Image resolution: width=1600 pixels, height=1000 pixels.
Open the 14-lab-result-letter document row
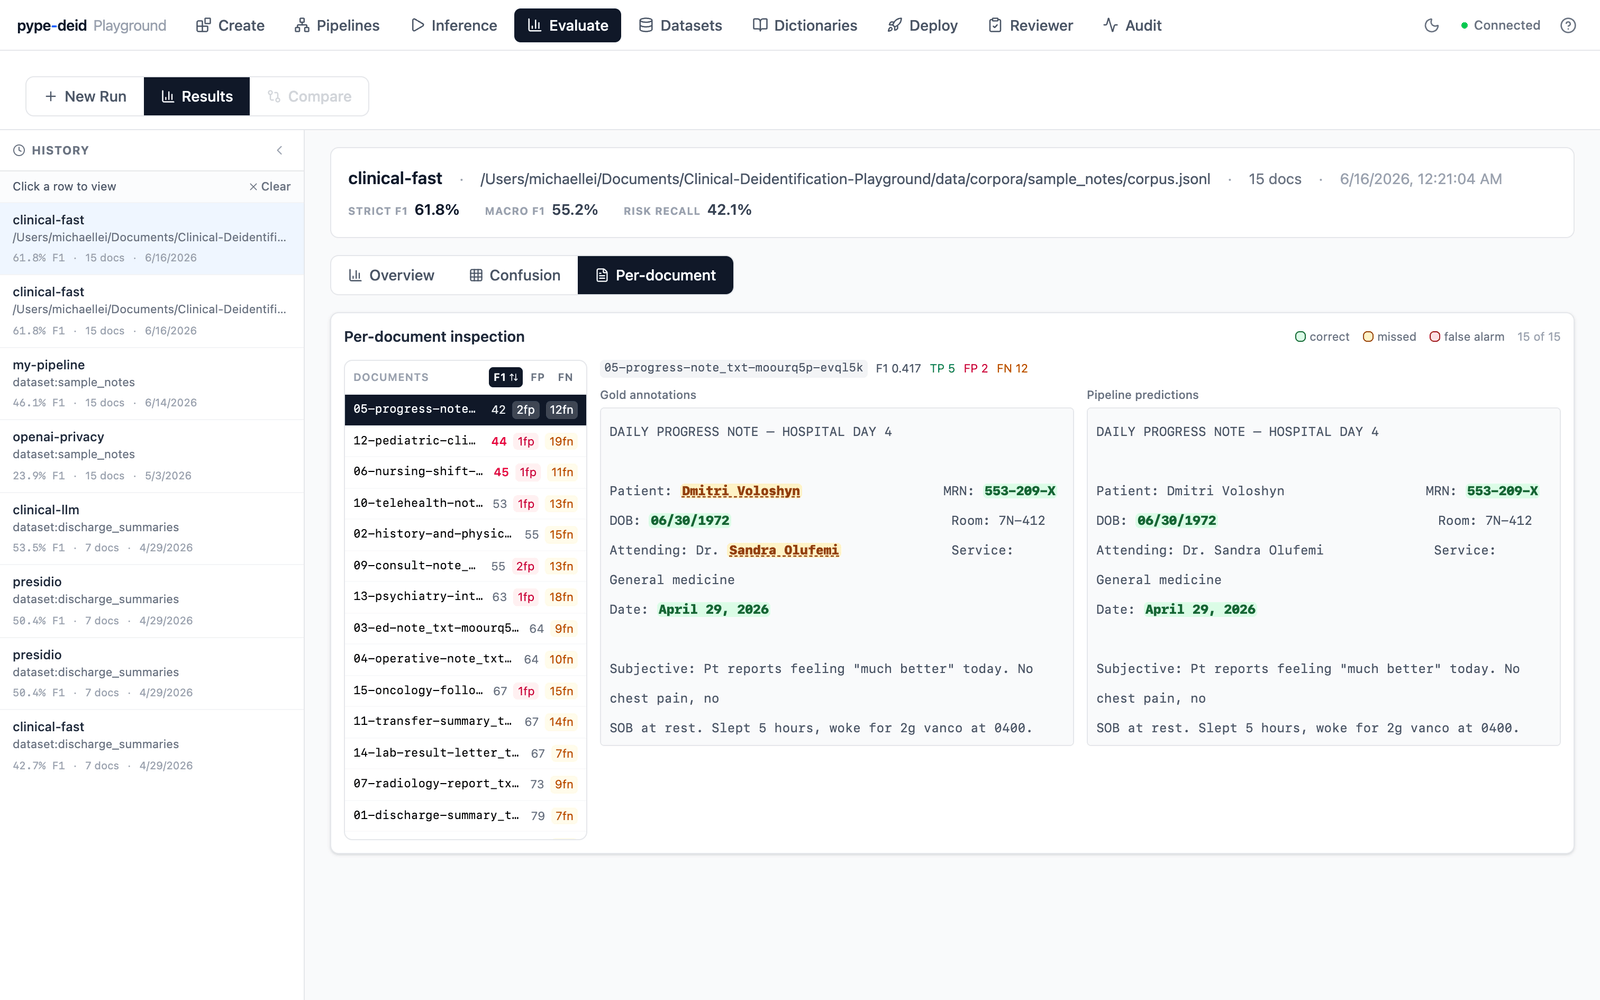pyautogui.click(x=465, y=753)
